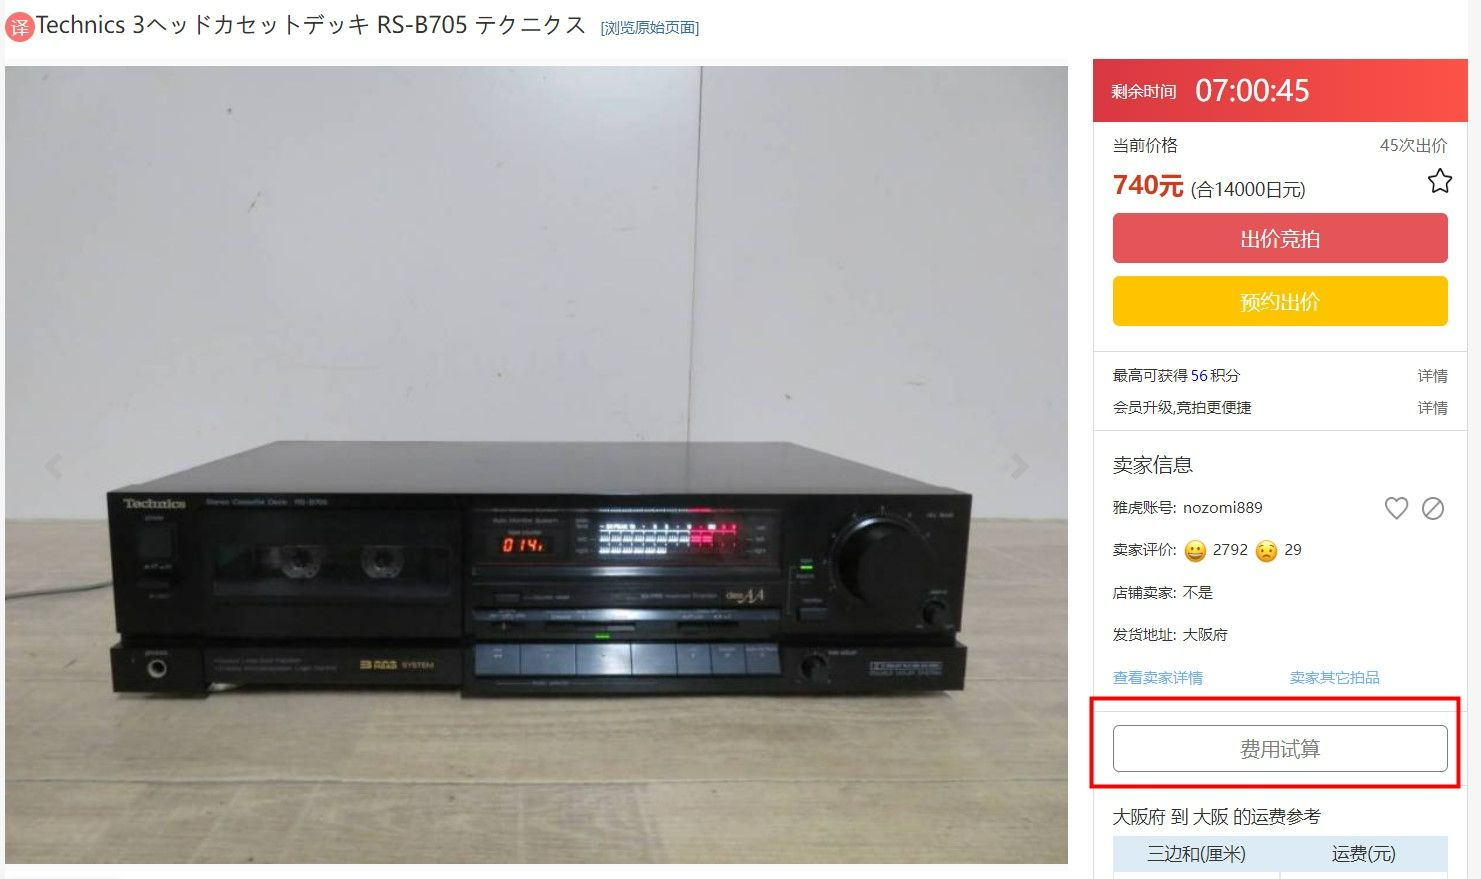Viewport: 1481px width, 879px height.
Task: Add item to favorites with star icon
Action: point(1439,181)
